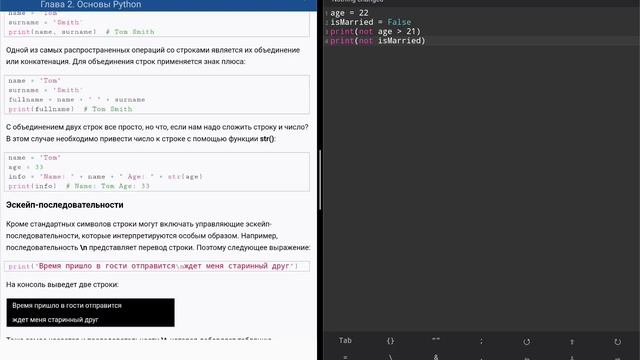The width and height of the screenshot is (640, 360).
Task: Place cursor on the 'isMarried = False' line
Action: (x=370, y=22)
